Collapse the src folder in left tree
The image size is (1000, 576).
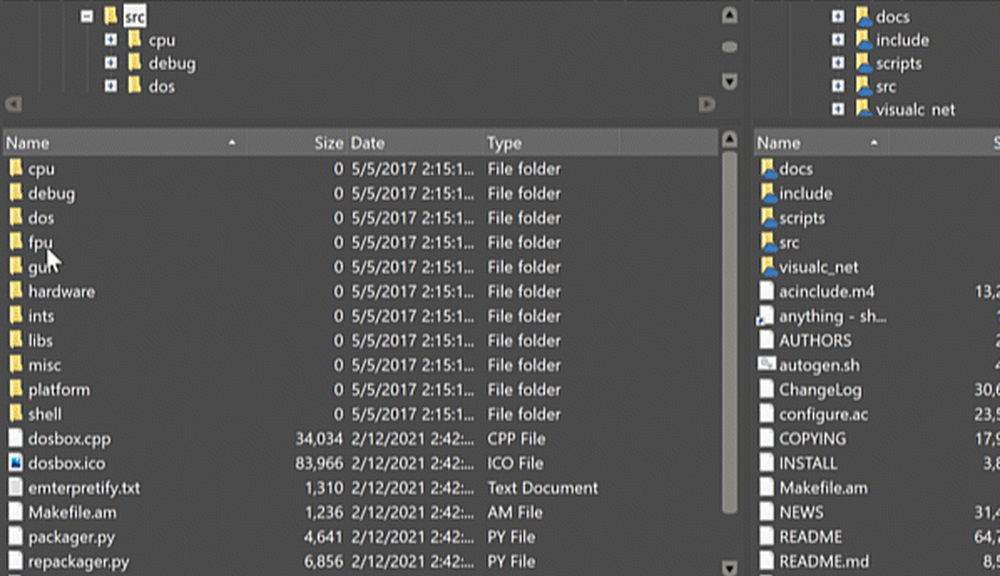tap(87, 16)
